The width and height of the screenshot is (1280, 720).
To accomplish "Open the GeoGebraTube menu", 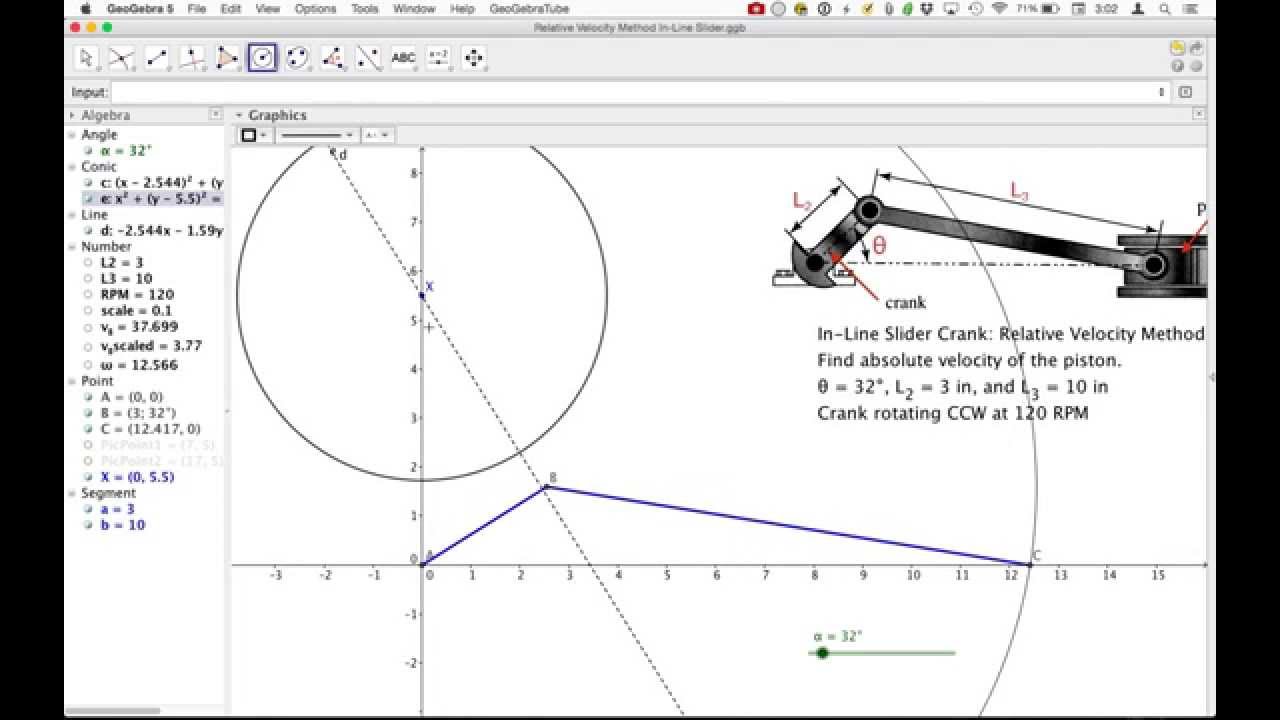I will tap(531, 9).
